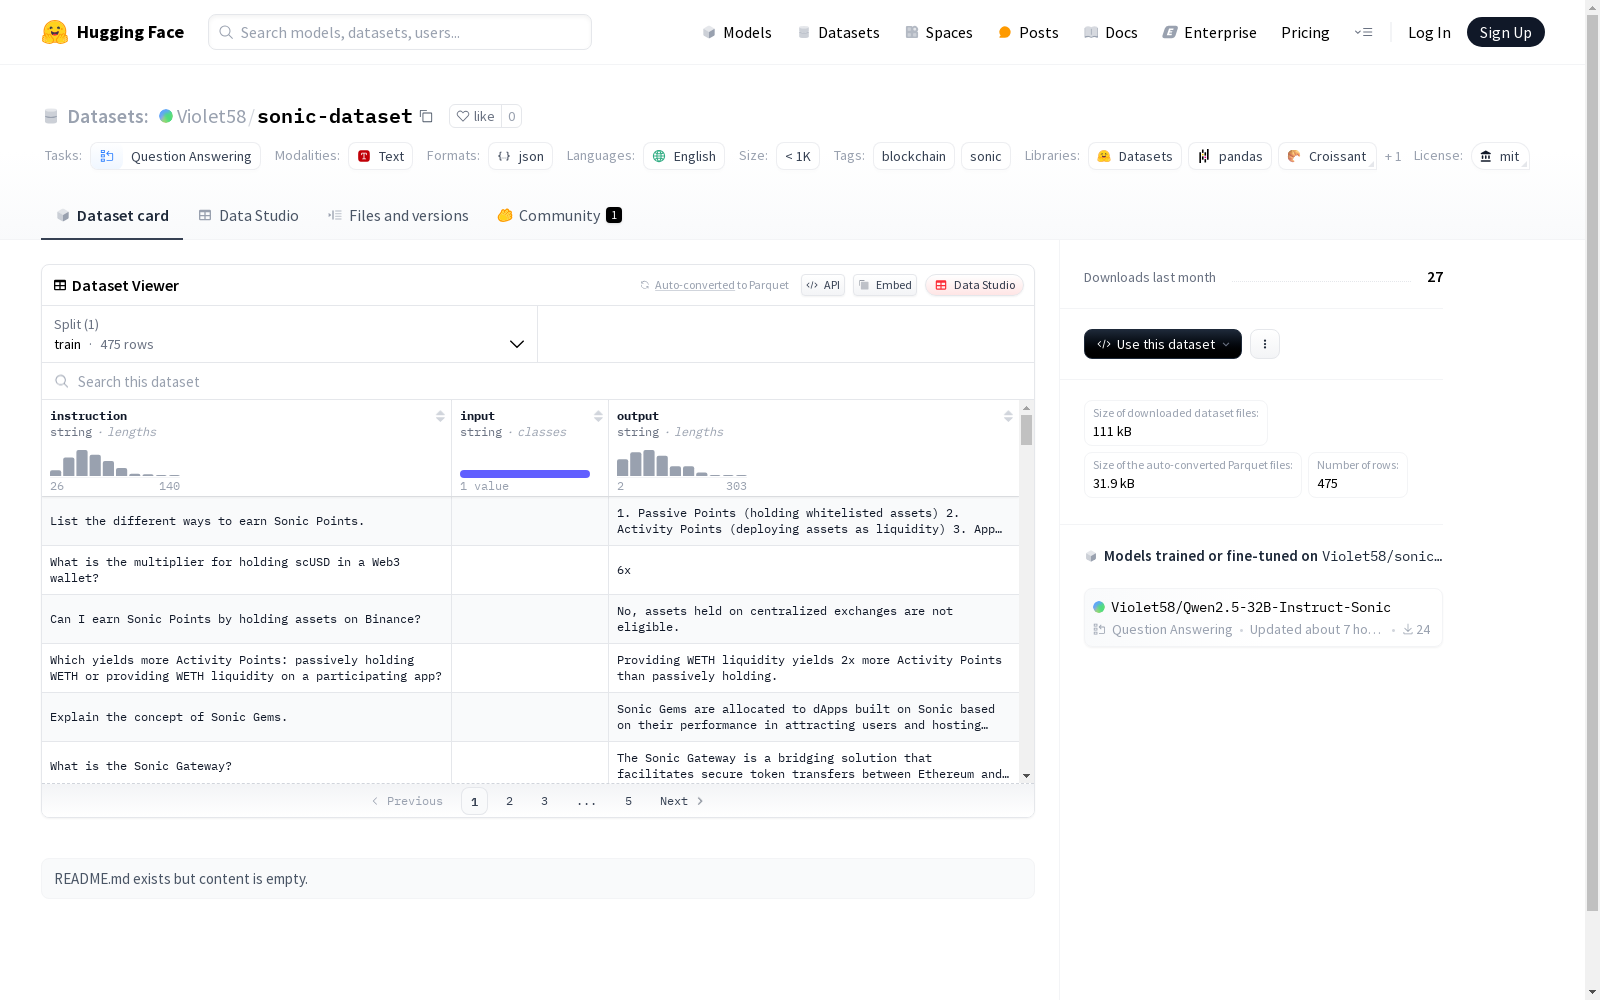Click the English language tag
The height and width of the screenshot is (1000, 1600).
click(684, 156)
